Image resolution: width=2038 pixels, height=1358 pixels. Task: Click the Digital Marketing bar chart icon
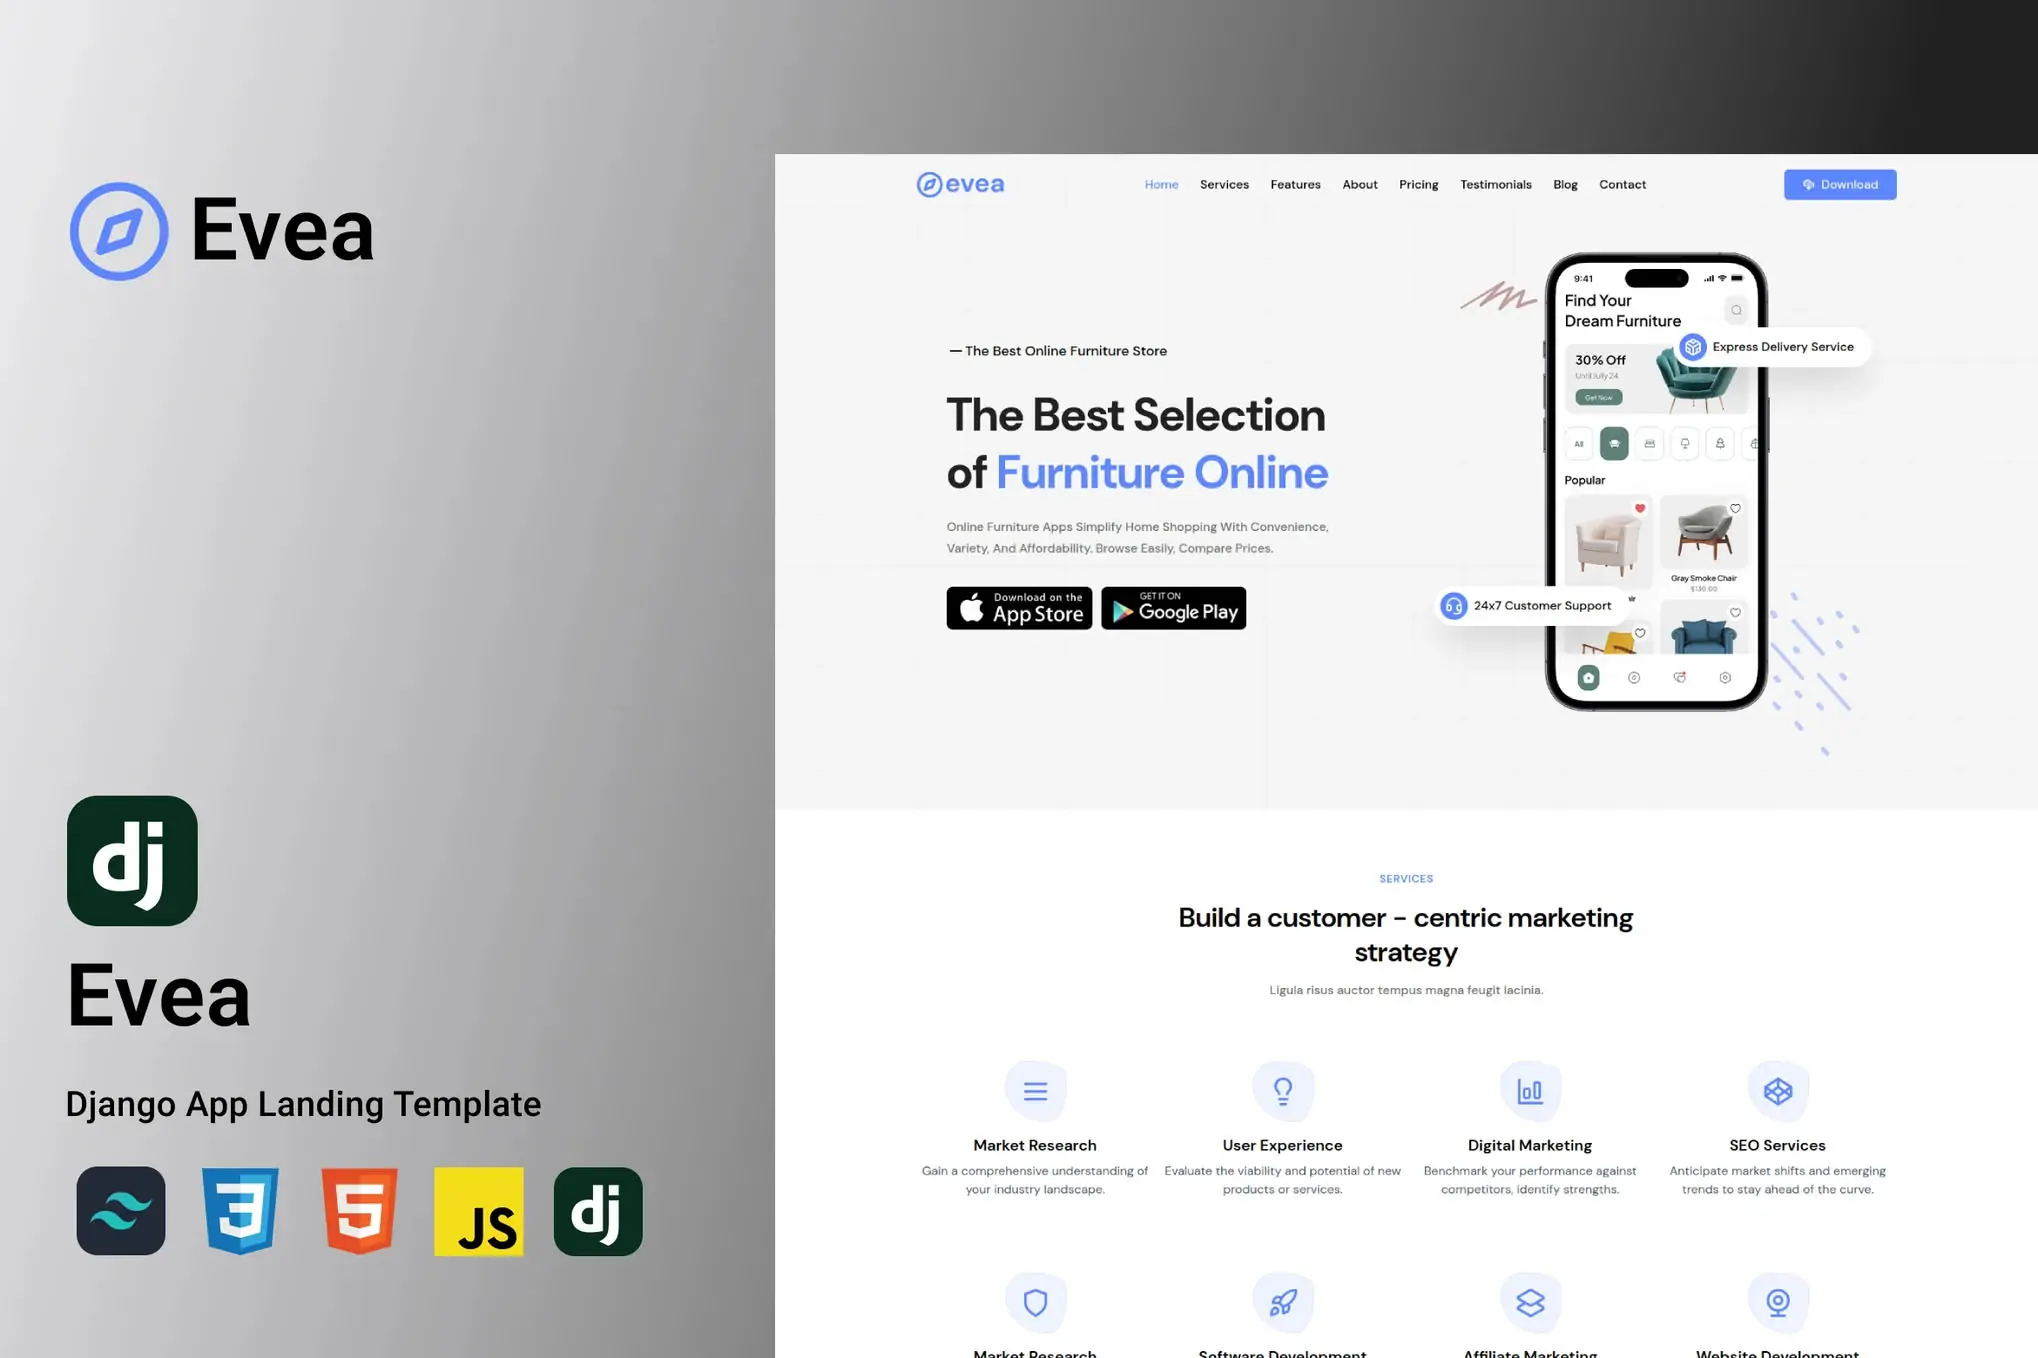(1529, 1090)
